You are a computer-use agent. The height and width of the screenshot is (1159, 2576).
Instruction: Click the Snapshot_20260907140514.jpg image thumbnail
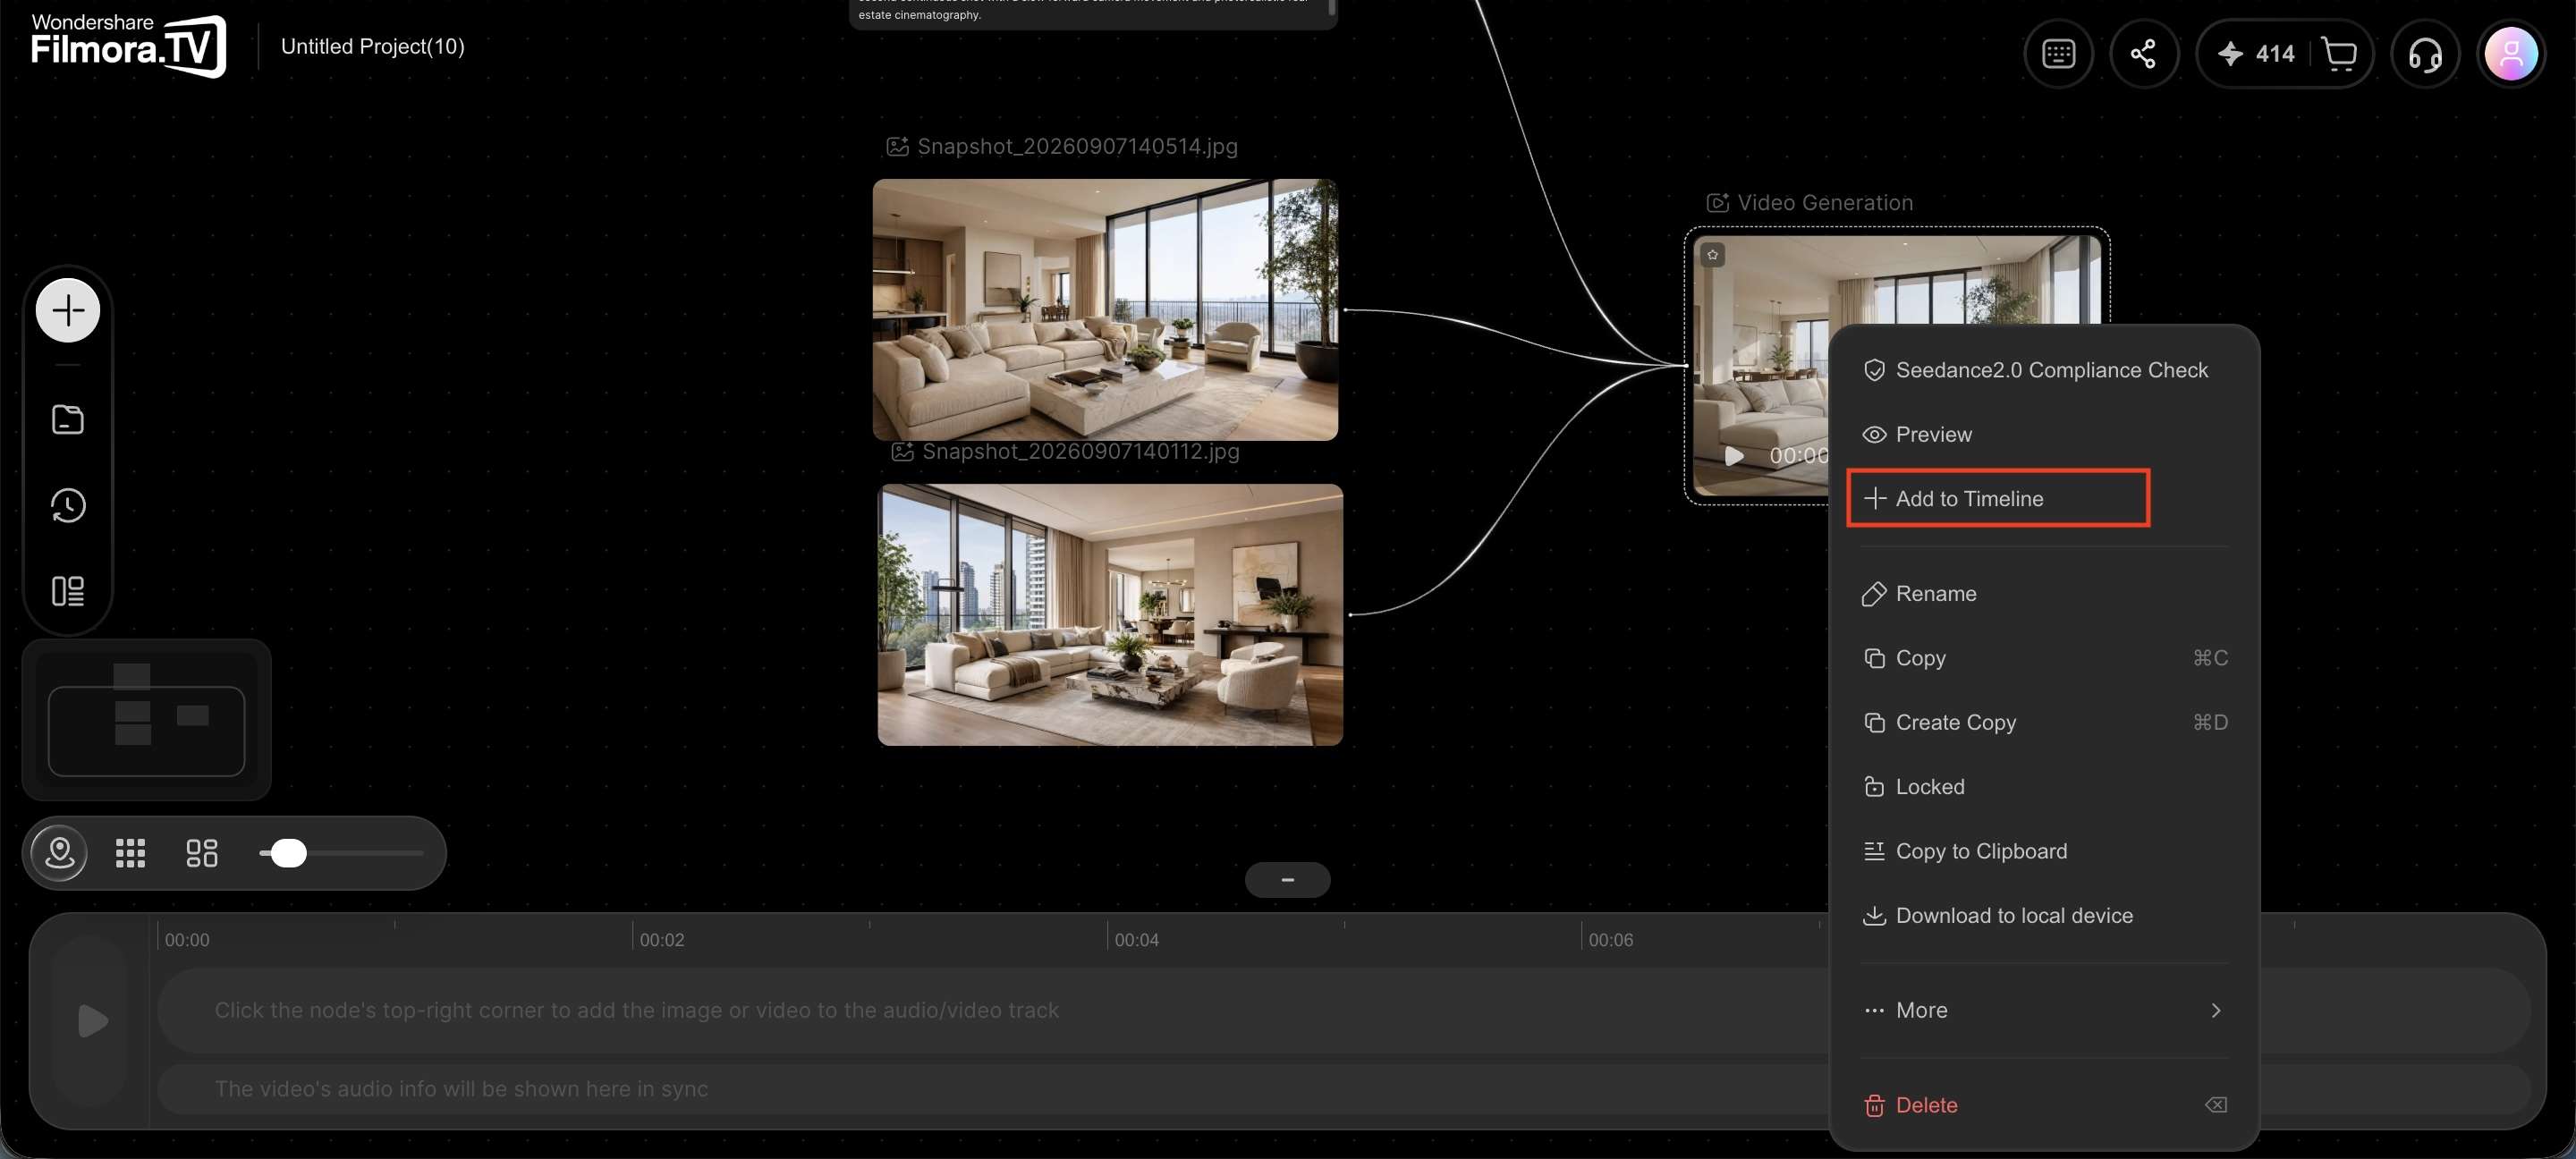tap(1105, 310)
